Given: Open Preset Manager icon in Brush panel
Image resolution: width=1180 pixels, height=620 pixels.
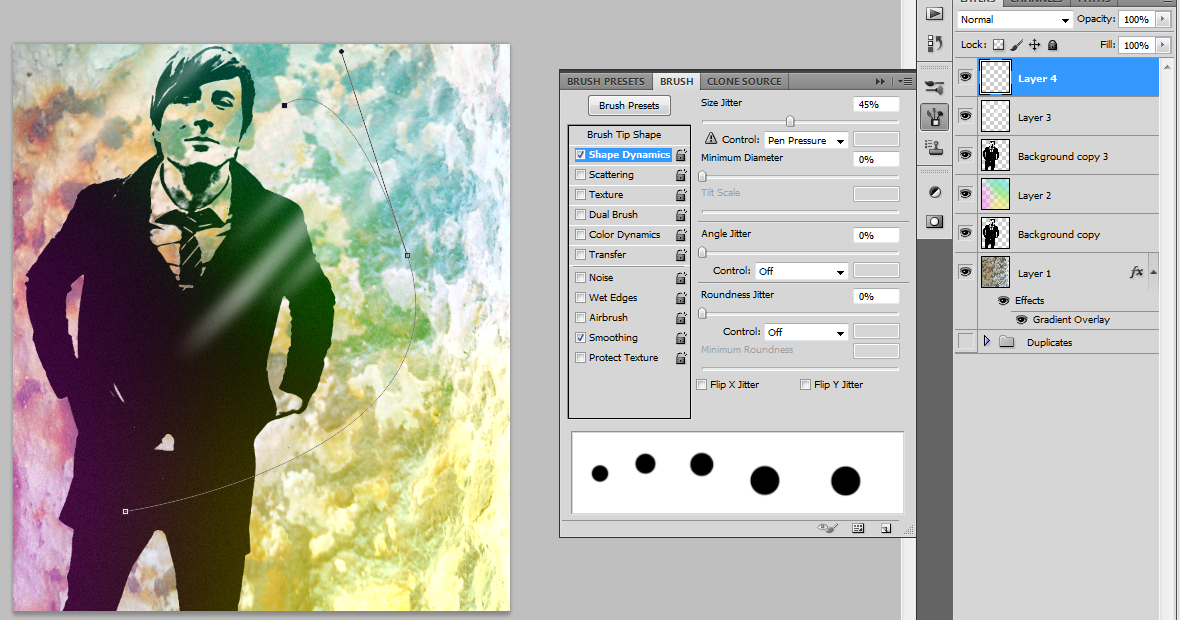Looking at the screenshot, I should point(858,528).
